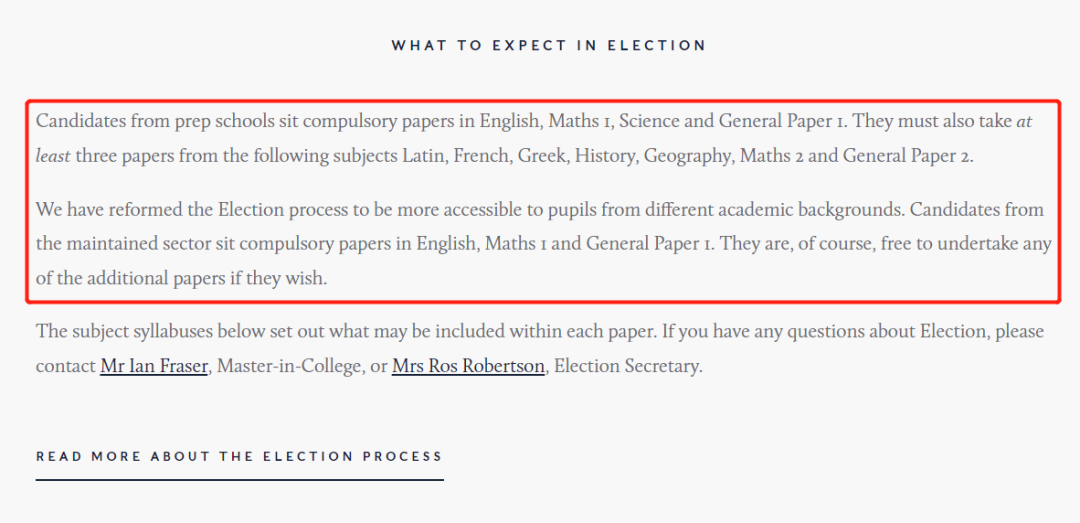Follow Read More About The Election Process
This screenshot has height=523, width=1080.
point(239,456)
